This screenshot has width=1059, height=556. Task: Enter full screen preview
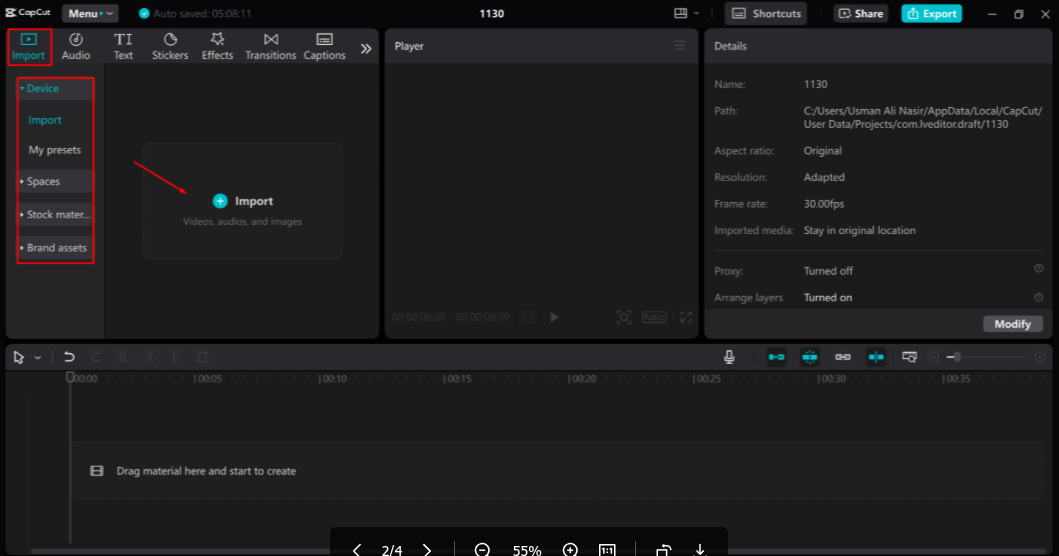tap(686, 317)
